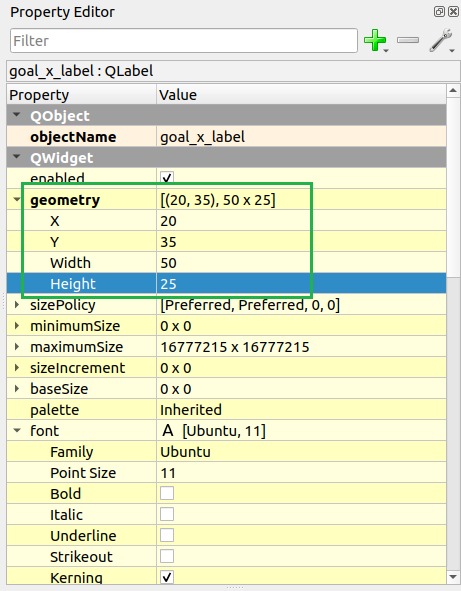Open the wrench configure options icon
The width and height of the screenshot is (461, 591).
441,40
